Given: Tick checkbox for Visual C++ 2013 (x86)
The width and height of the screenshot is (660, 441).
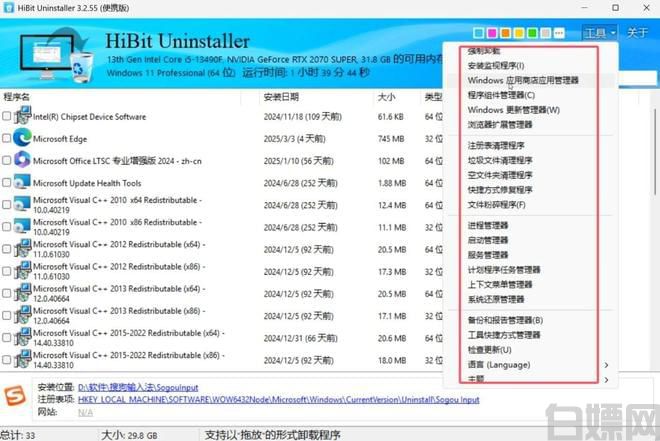Looking at the screenshot, I should tap(6, 316).
